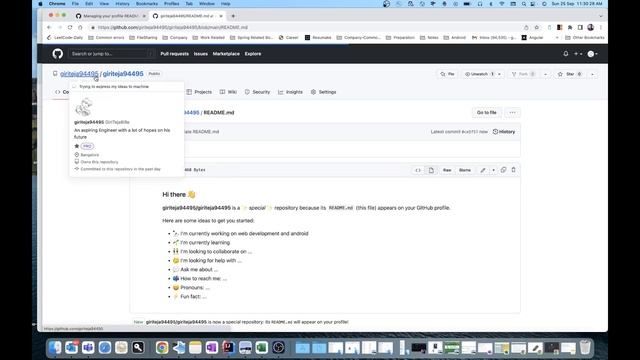
Task: View the commit History
Action: click(504, 131)
